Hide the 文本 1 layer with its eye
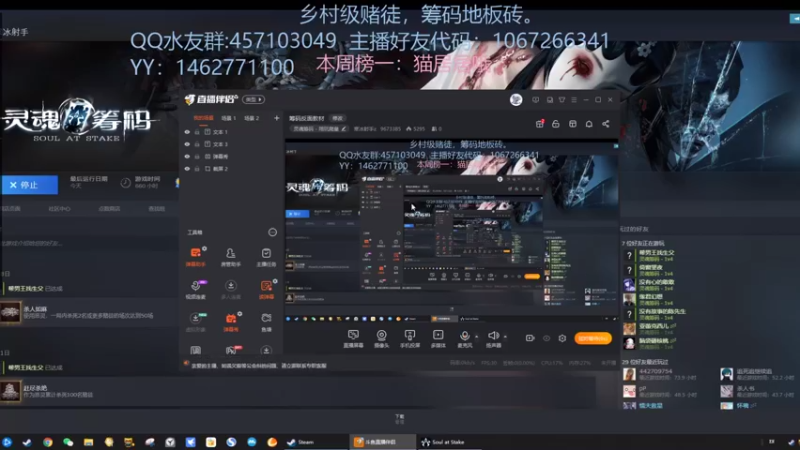Viewport: 800px width, 450px height. pos(187,132)
